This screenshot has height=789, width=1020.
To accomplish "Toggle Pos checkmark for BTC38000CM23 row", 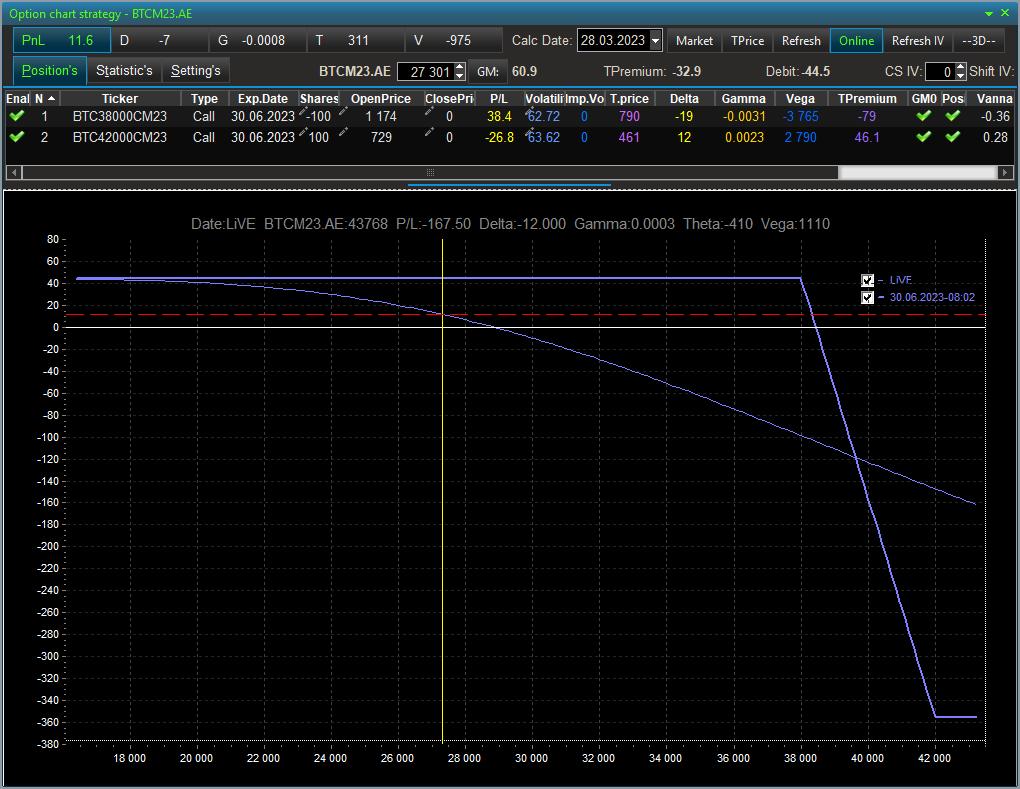I will point(953,116).
